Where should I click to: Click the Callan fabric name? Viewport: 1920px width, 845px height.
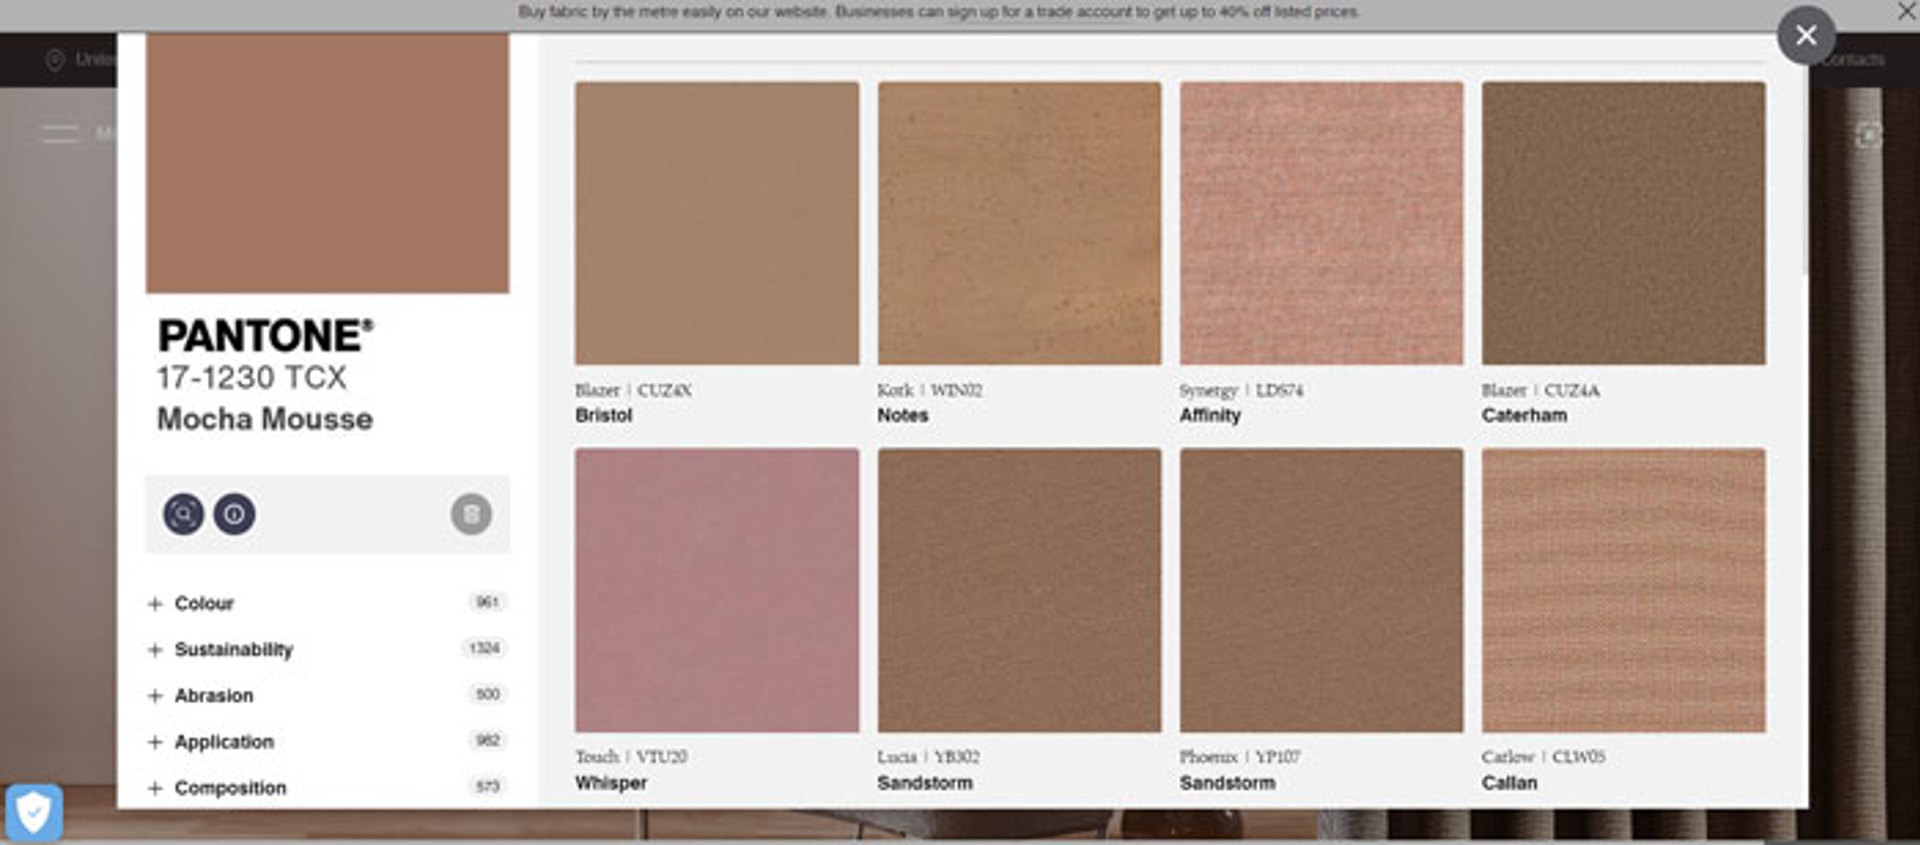1509,783
